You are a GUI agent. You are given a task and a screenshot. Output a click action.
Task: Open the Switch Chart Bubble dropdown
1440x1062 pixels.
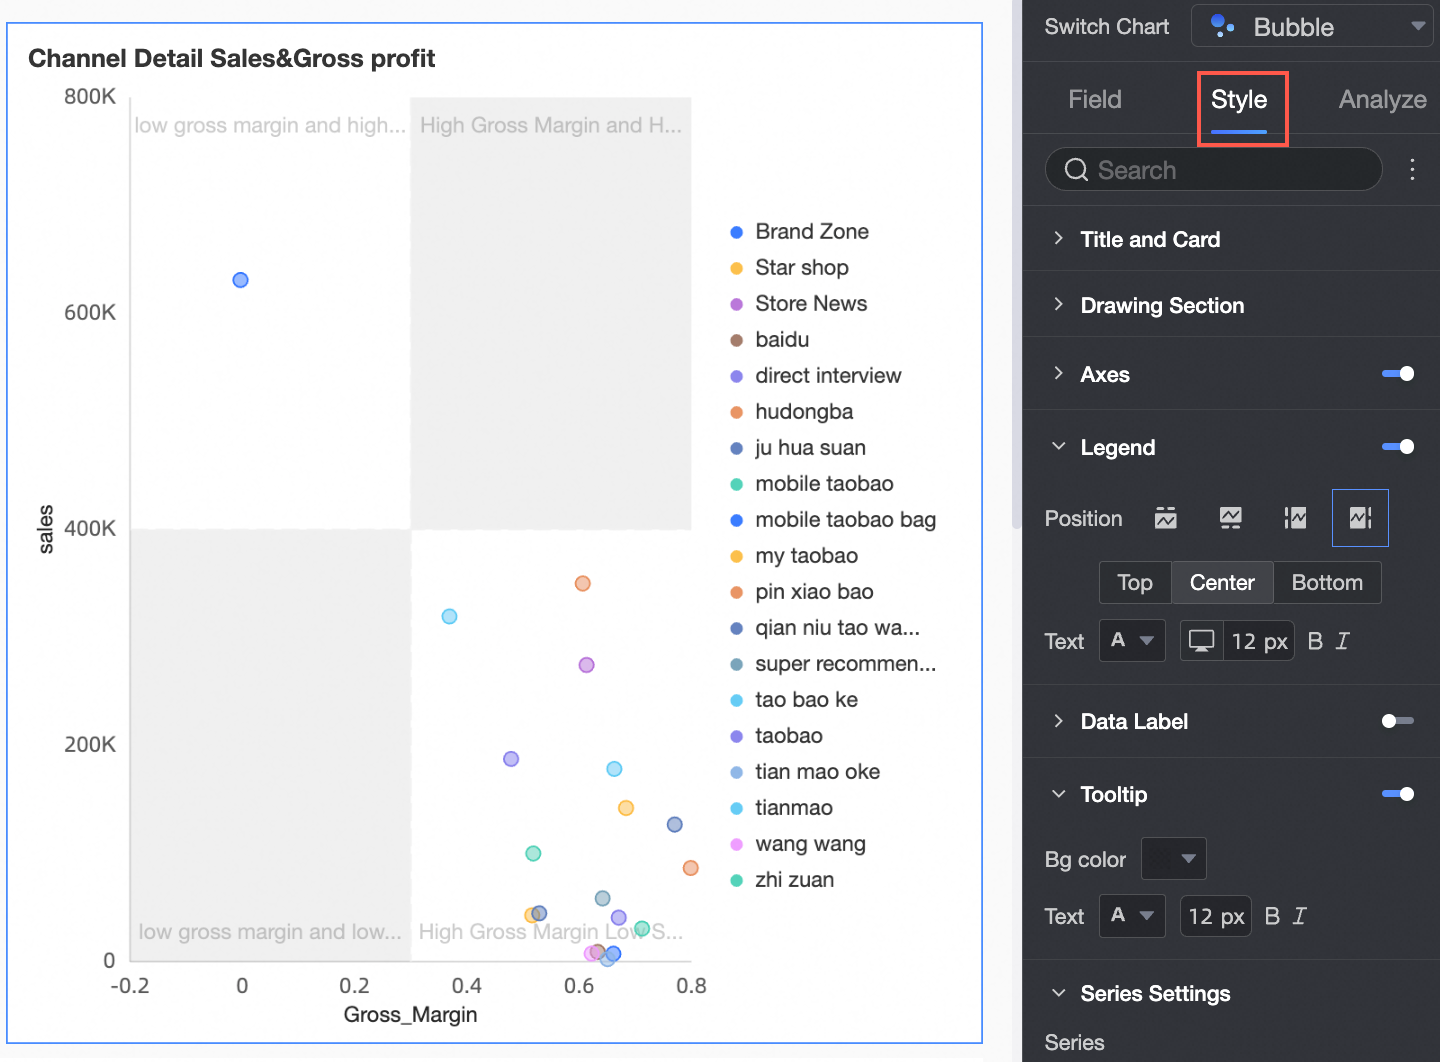point(1312,27)
